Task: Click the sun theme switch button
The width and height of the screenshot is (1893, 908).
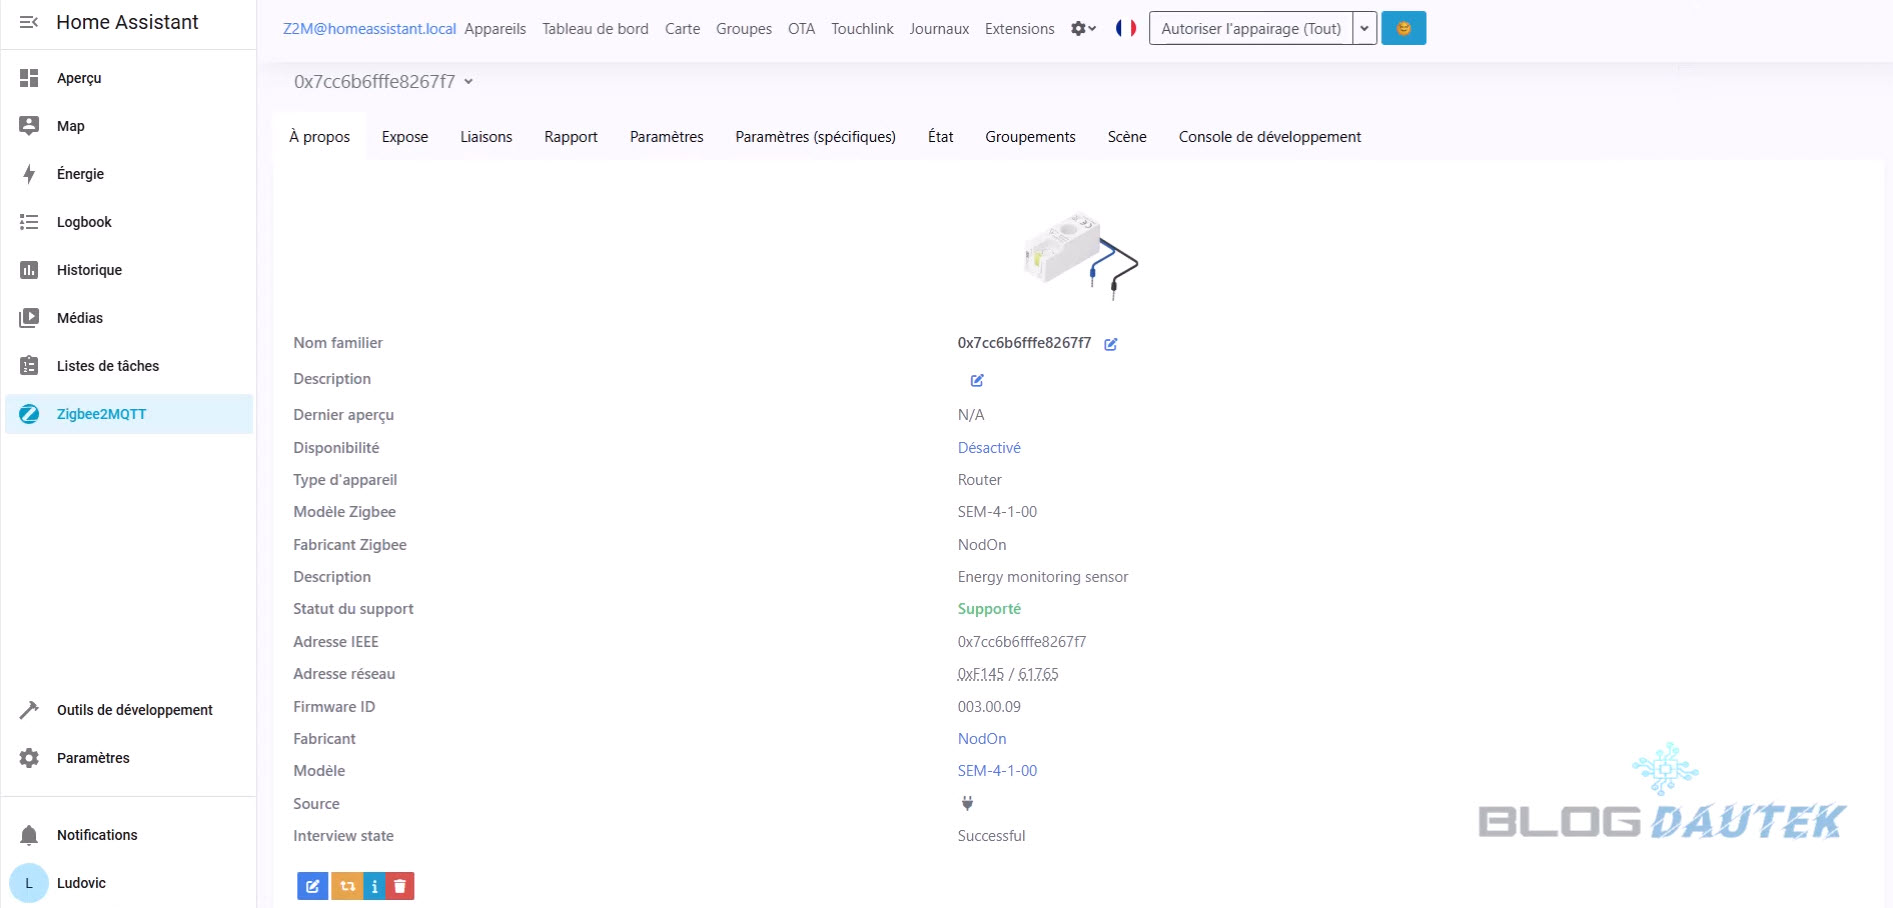Action: [1403, 28]
